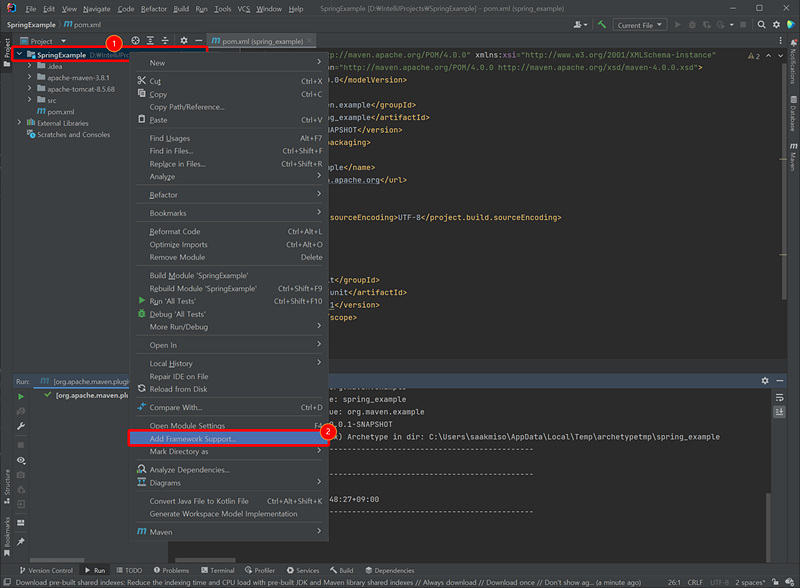Open Maven side tool window
The image size is (800, 588).
[x=793, y=157]
